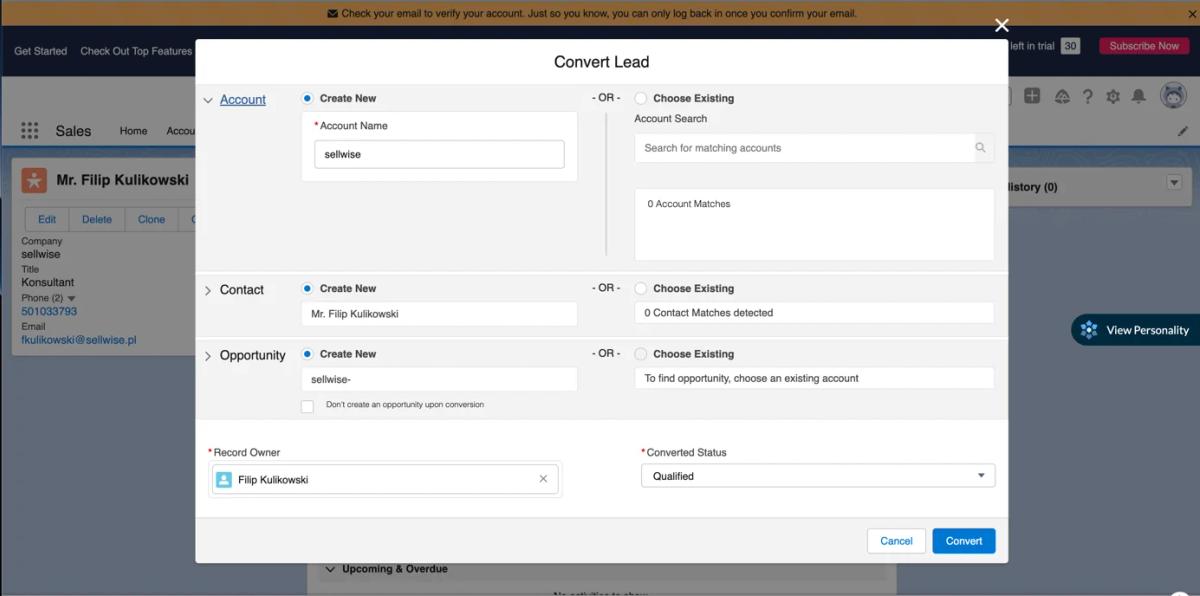
Task: Select Choose Existing for Contact
Action: (x=640, y=288)
